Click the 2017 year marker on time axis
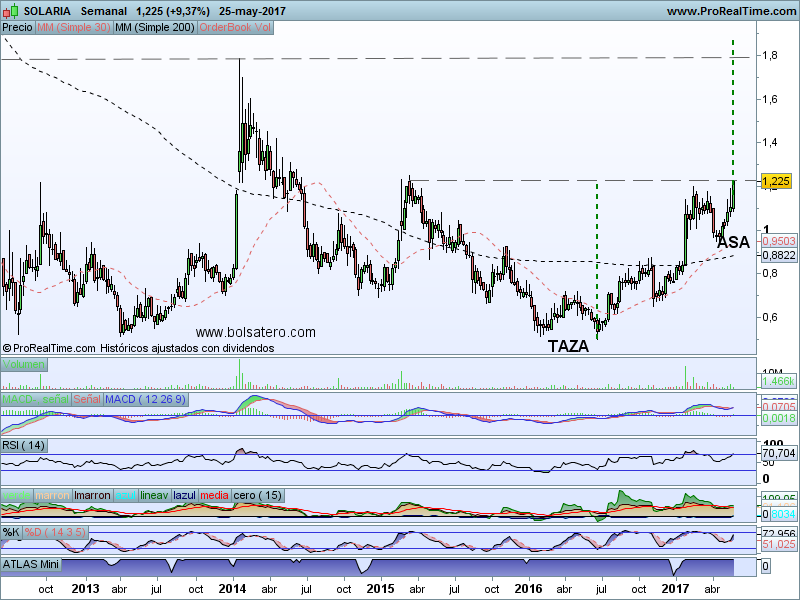This screenshot has height=600, width=800. pos(676,590)
